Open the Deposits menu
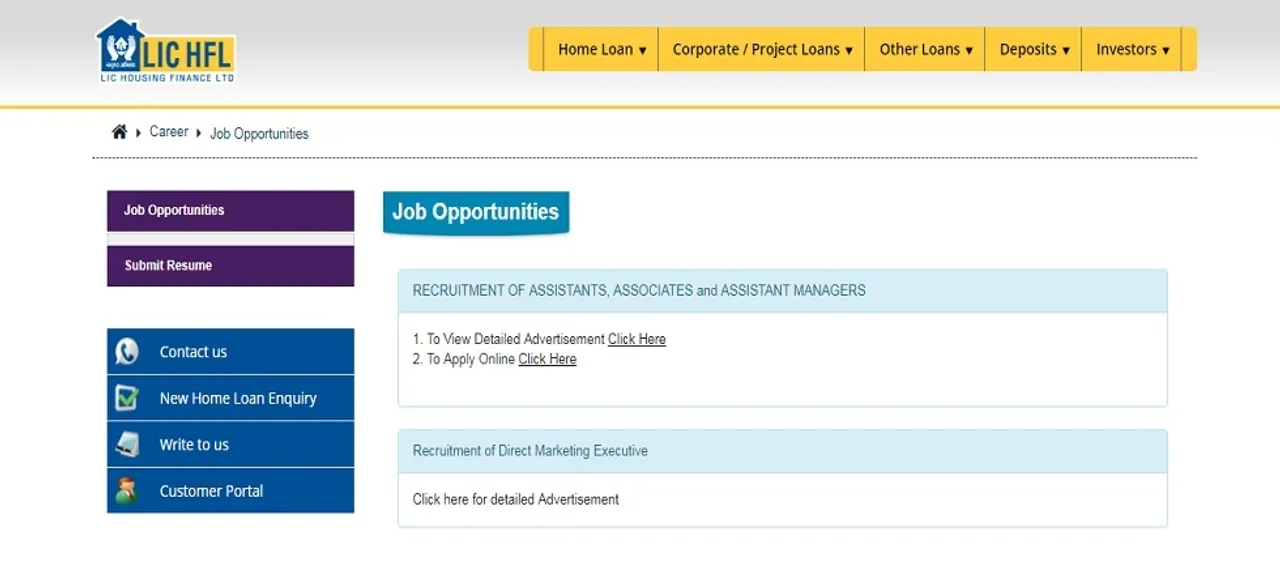Viewport: 1280px width, 588px height. [x=1034, y=49]
